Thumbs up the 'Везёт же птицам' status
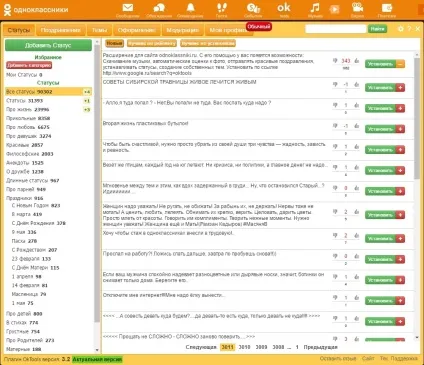This screenshot has width=424, height=365. tap(357, 167)
